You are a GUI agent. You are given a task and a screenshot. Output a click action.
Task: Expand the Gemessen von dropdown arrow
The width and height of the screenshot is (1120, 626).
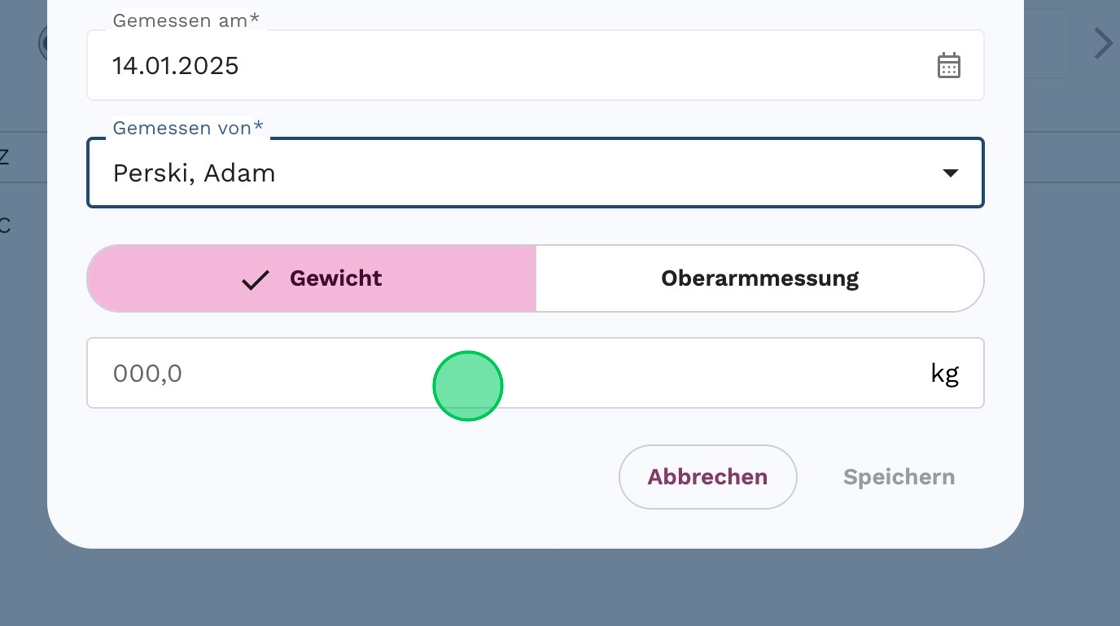(x=950, y=173)
